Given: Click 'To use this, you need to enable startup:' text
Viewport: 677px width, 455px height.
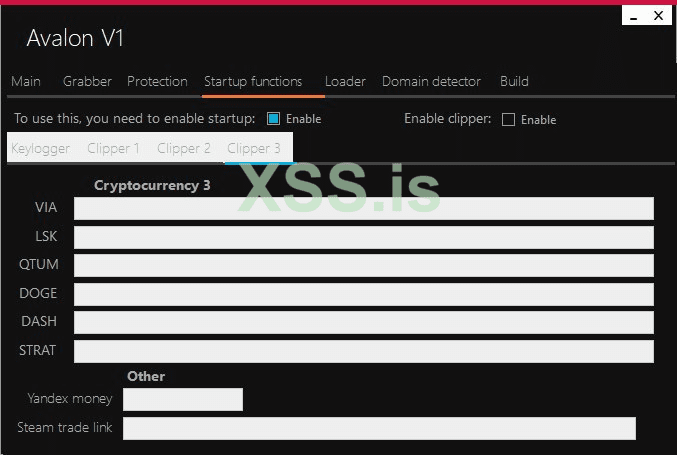Looking at the screenshot, I should tap(134, 118).
